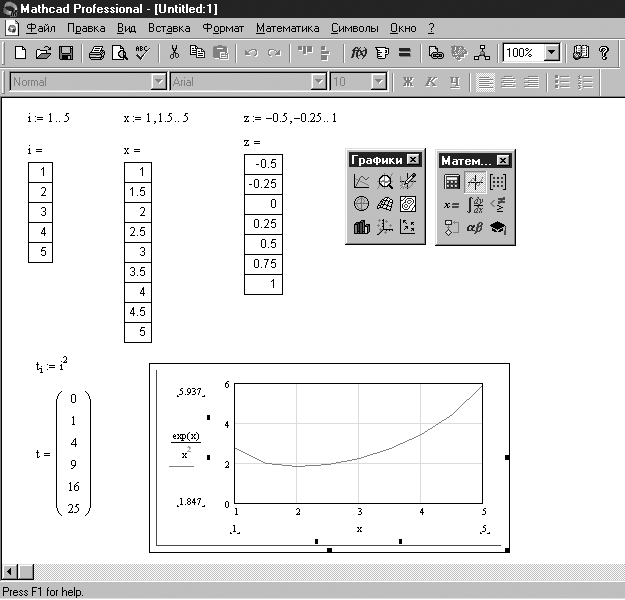Screen dimensions: 625x600
Task: Select the Polar Plot icon in the Графики palette
Action: [362, 204]
